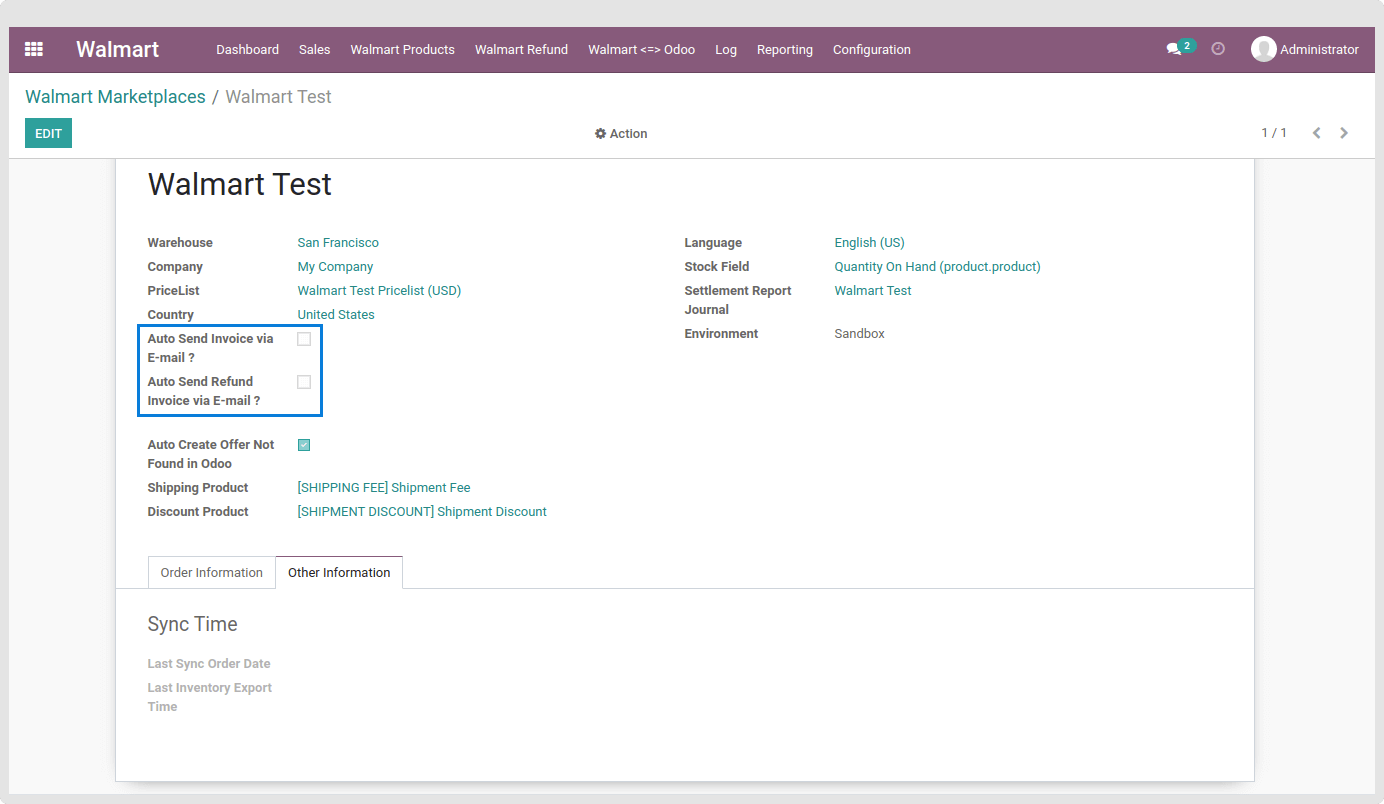The image size is (1384, 804).
Task: Click the Company field label
Action: (x=175, y=267)
